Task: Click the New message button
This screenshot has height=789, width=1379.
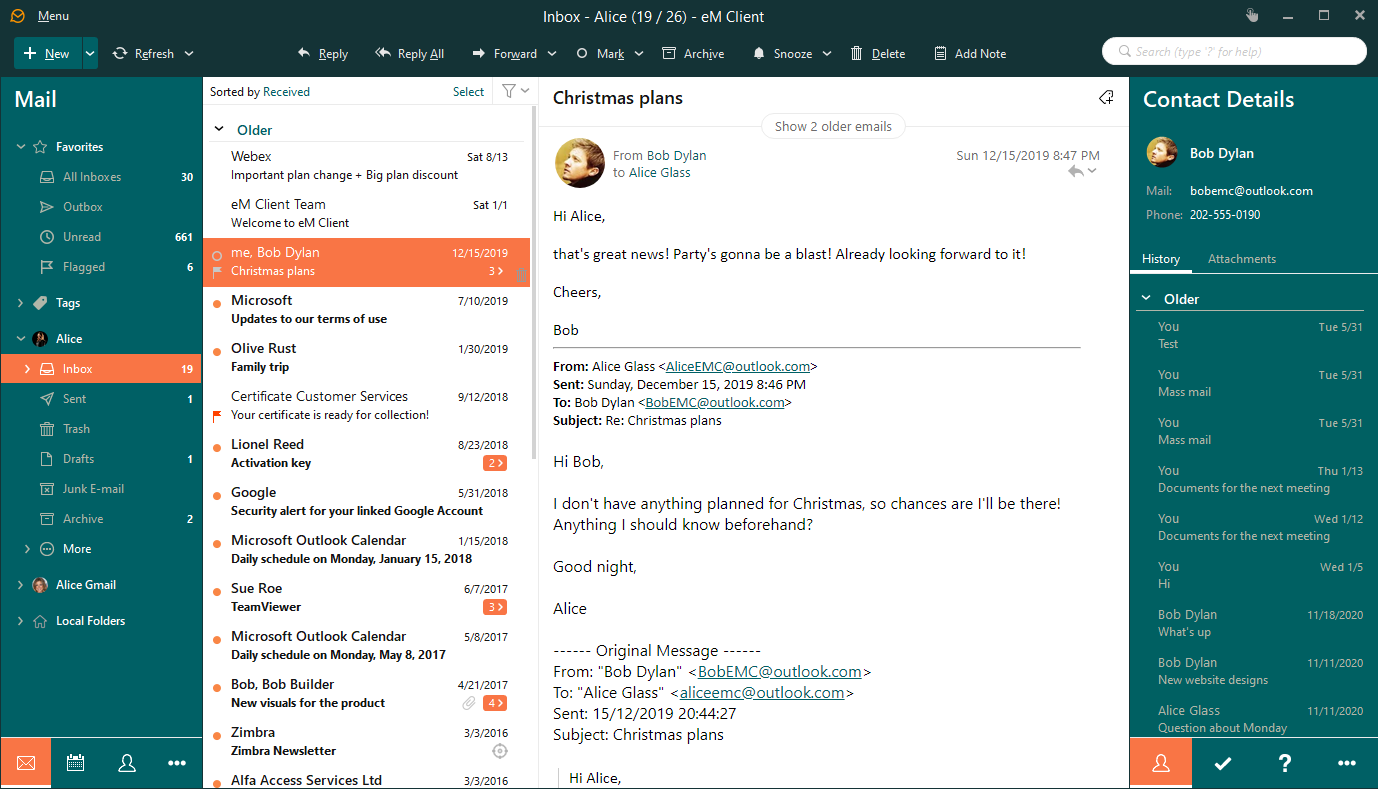Action: click(x=47, y=53)
